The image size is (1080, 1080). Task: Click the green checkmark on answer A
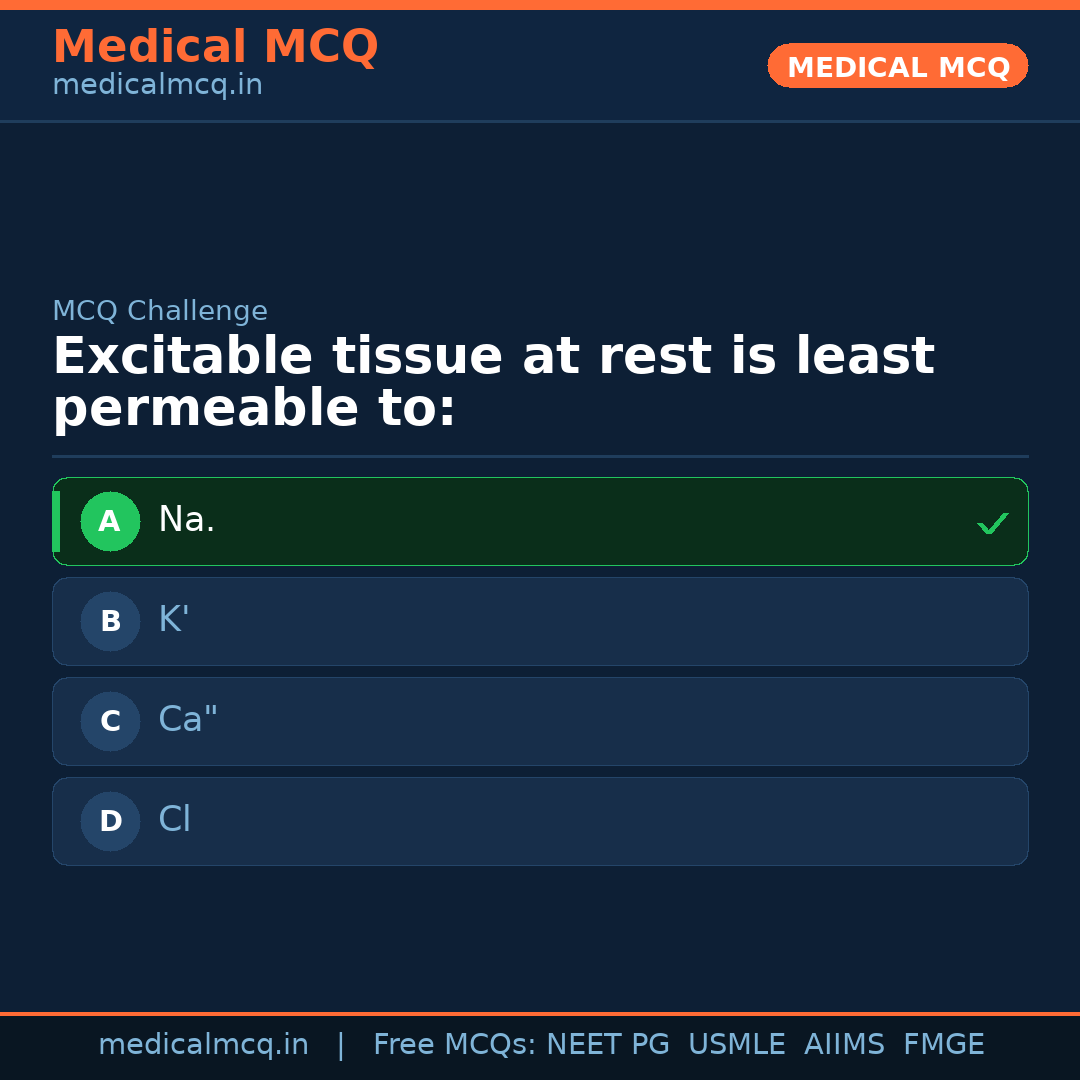pos(992,522)
